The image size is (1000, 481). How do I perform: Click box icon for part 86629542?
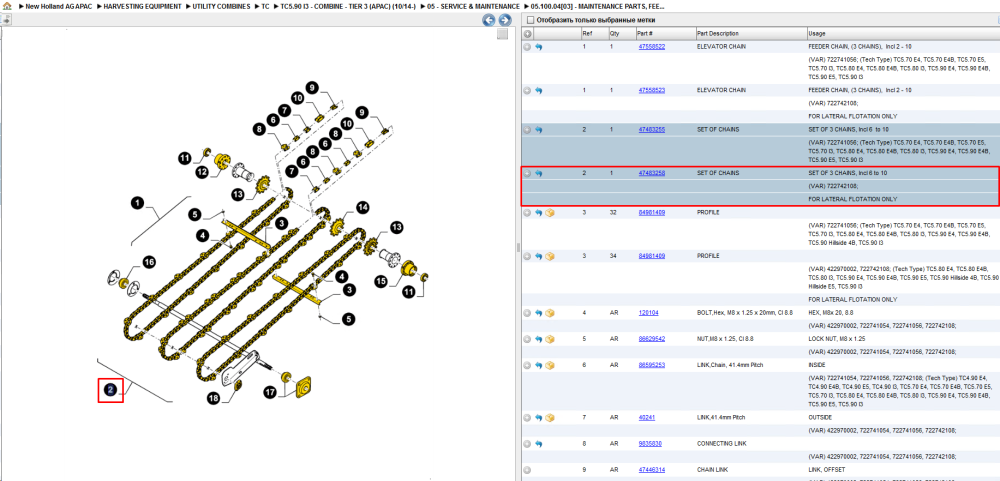click(550, 339)
